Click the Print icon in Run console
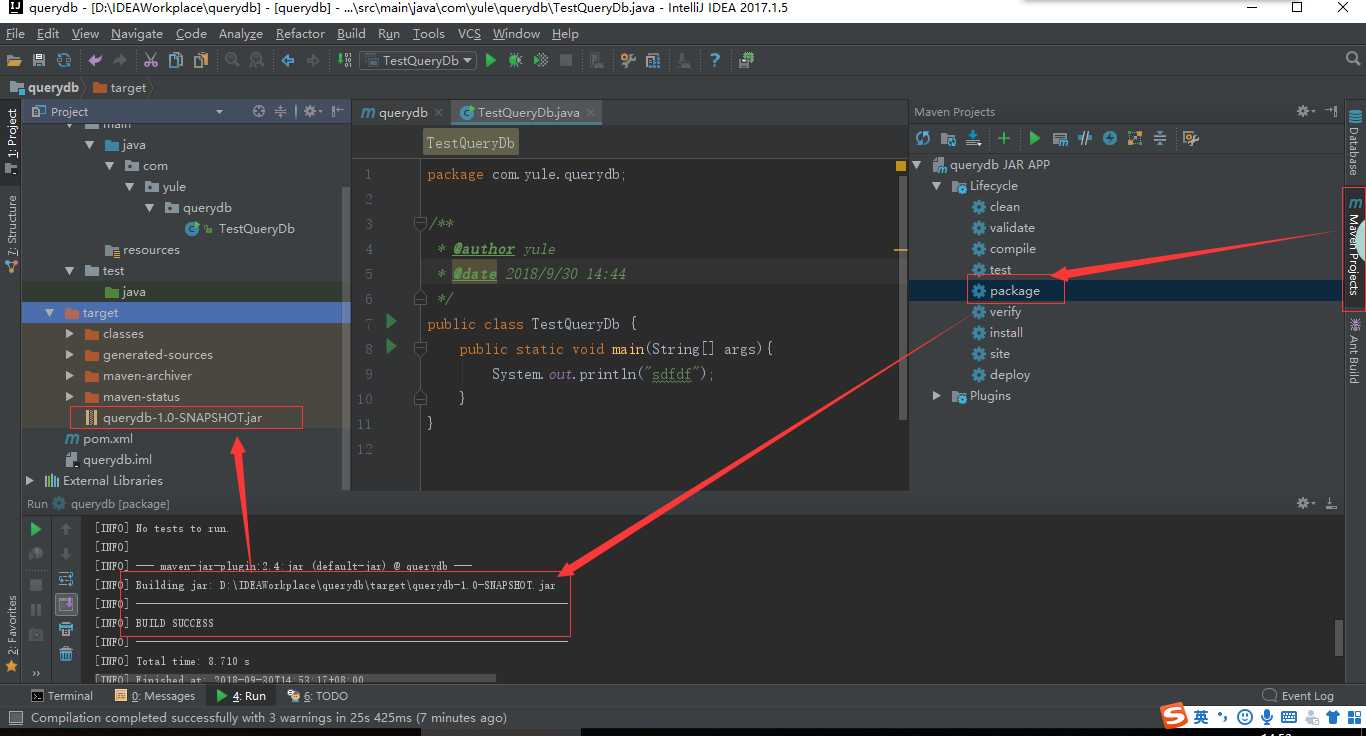The image size is (1366, 736). click(x=66, y=629)
